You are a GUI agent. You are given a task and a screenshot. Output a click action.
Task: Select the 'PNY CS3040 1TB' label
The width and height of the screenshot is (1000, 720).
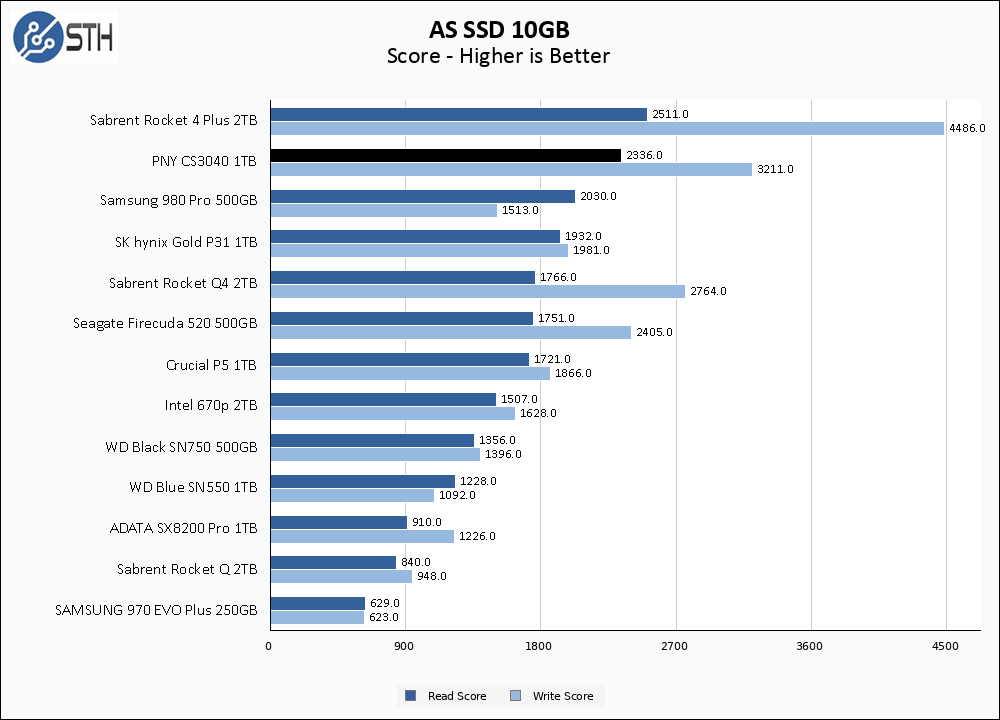[x=204, y=161]
